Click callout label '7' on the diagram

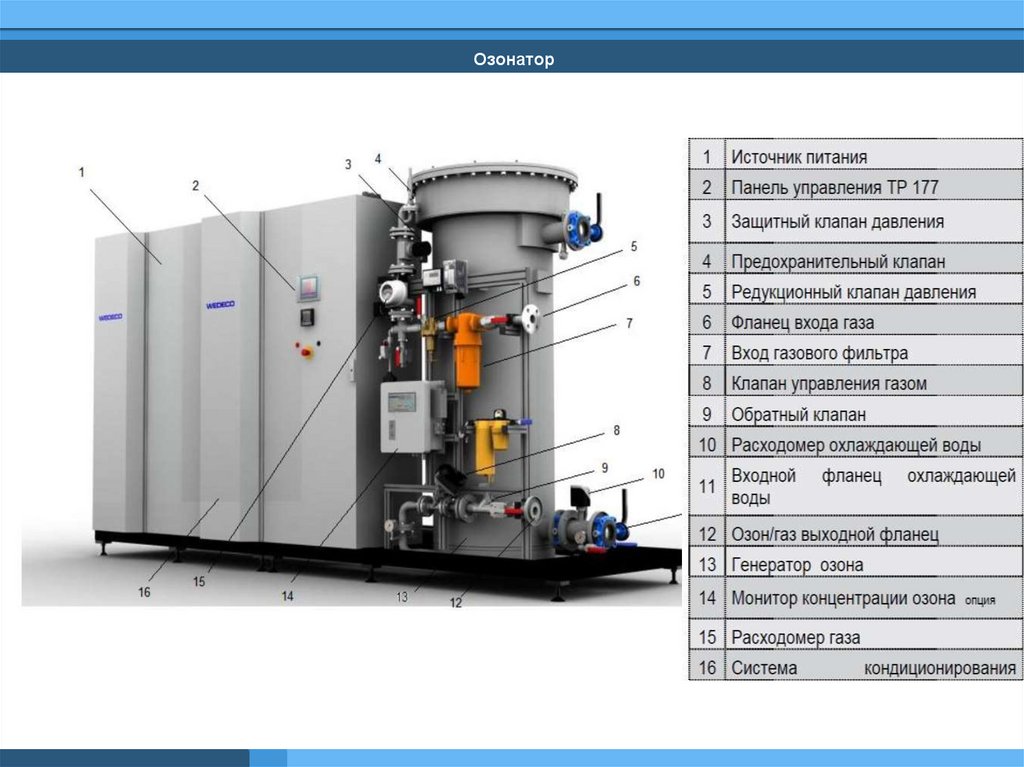point(629,323)
